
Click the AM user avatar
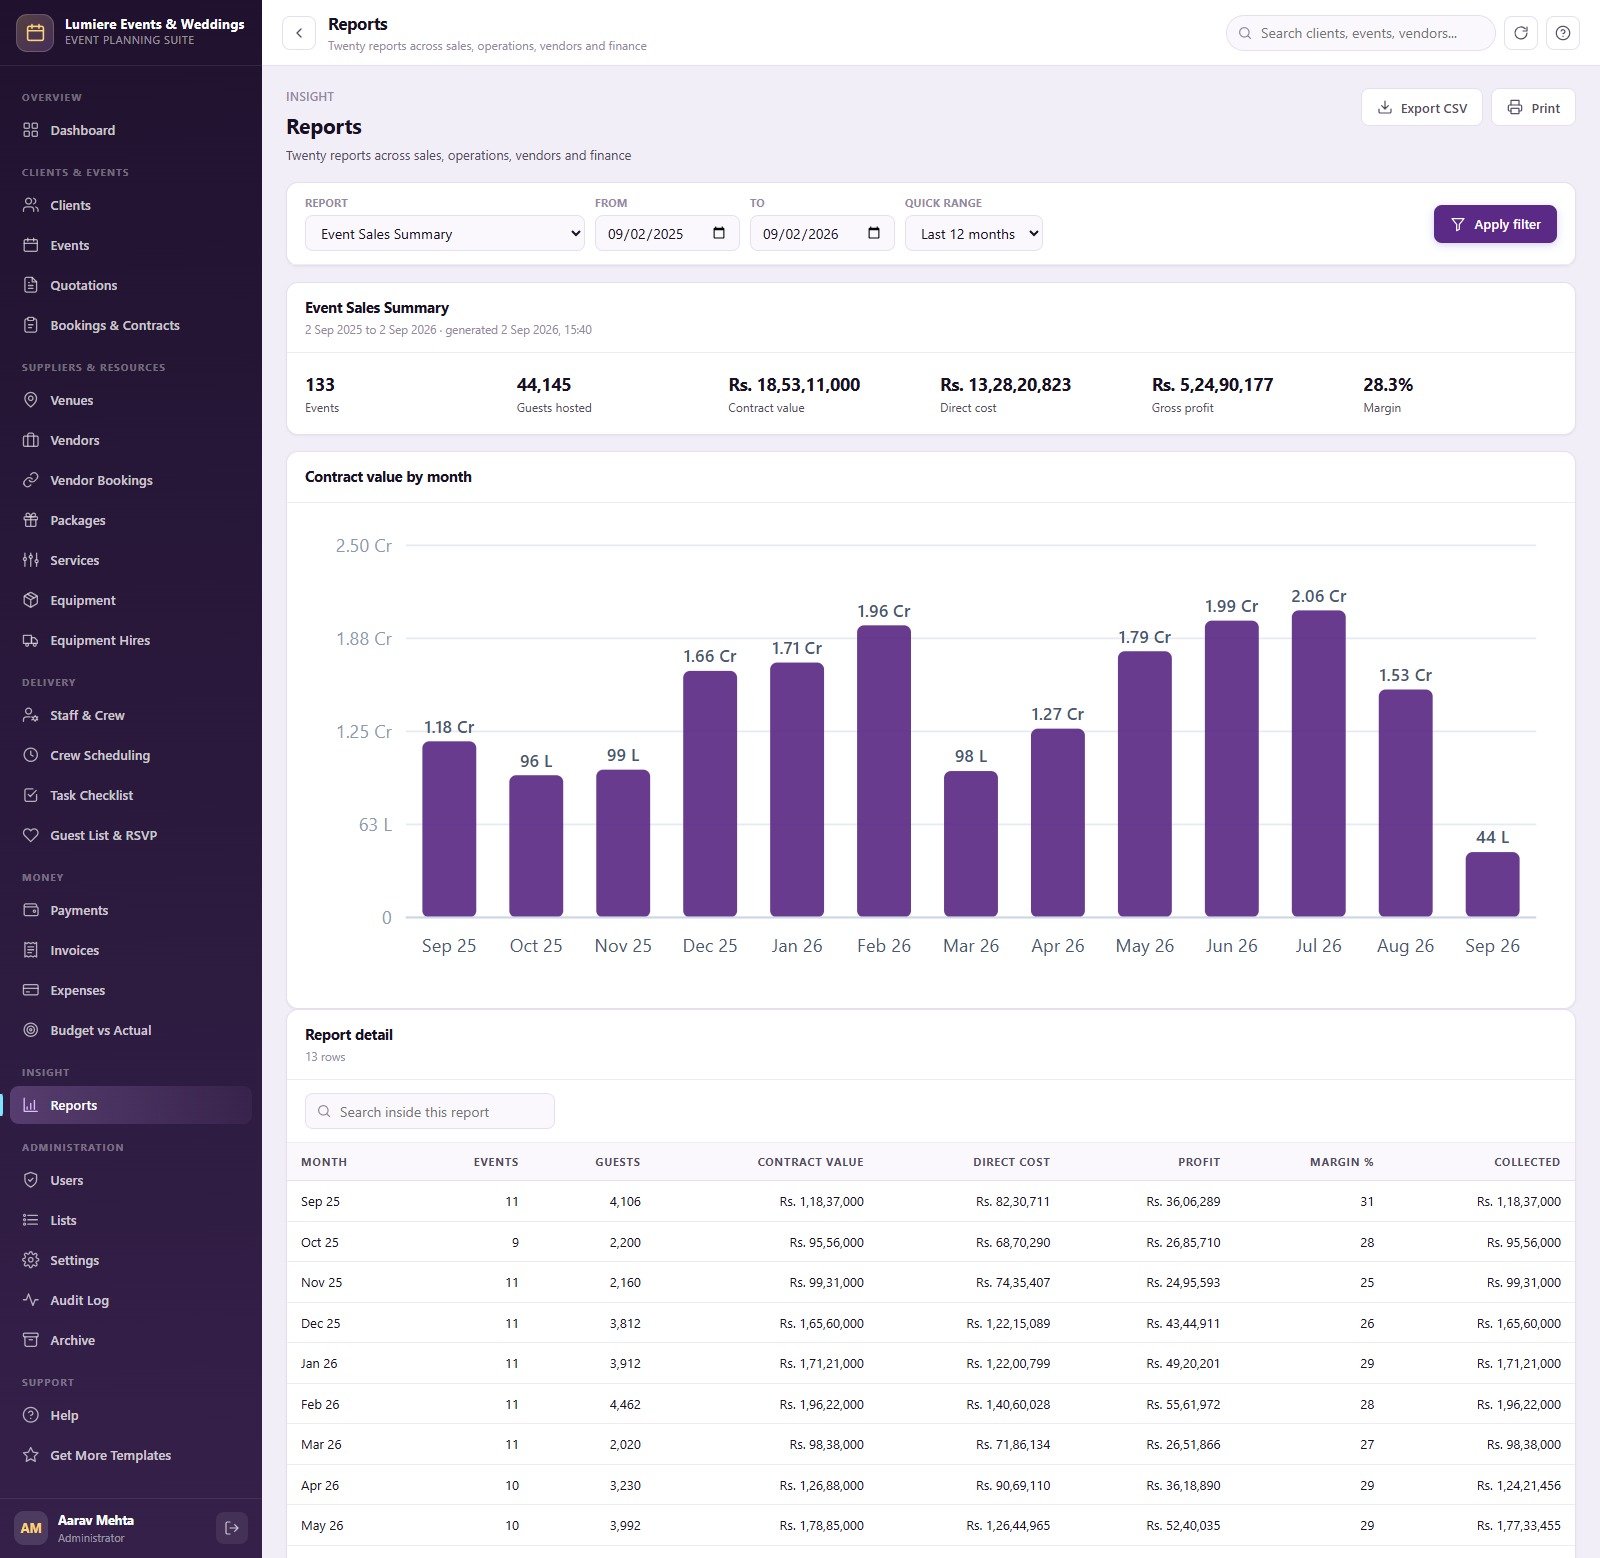click(x=31, y=1527)
